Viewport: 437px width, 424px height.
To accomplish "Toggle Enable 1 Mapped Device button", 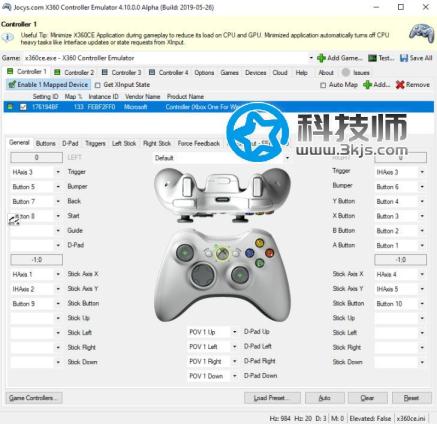I will (x=48, y=85).
